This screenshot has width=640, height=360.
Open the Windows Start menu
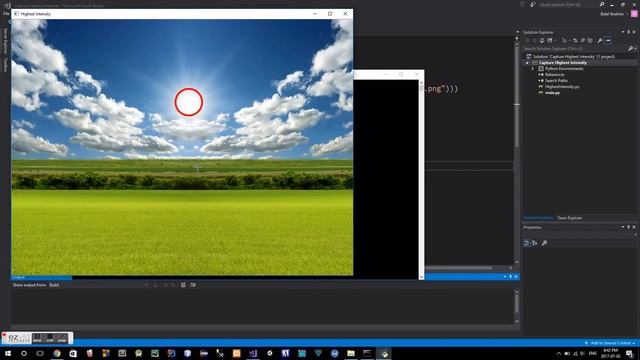click(8, 353)
